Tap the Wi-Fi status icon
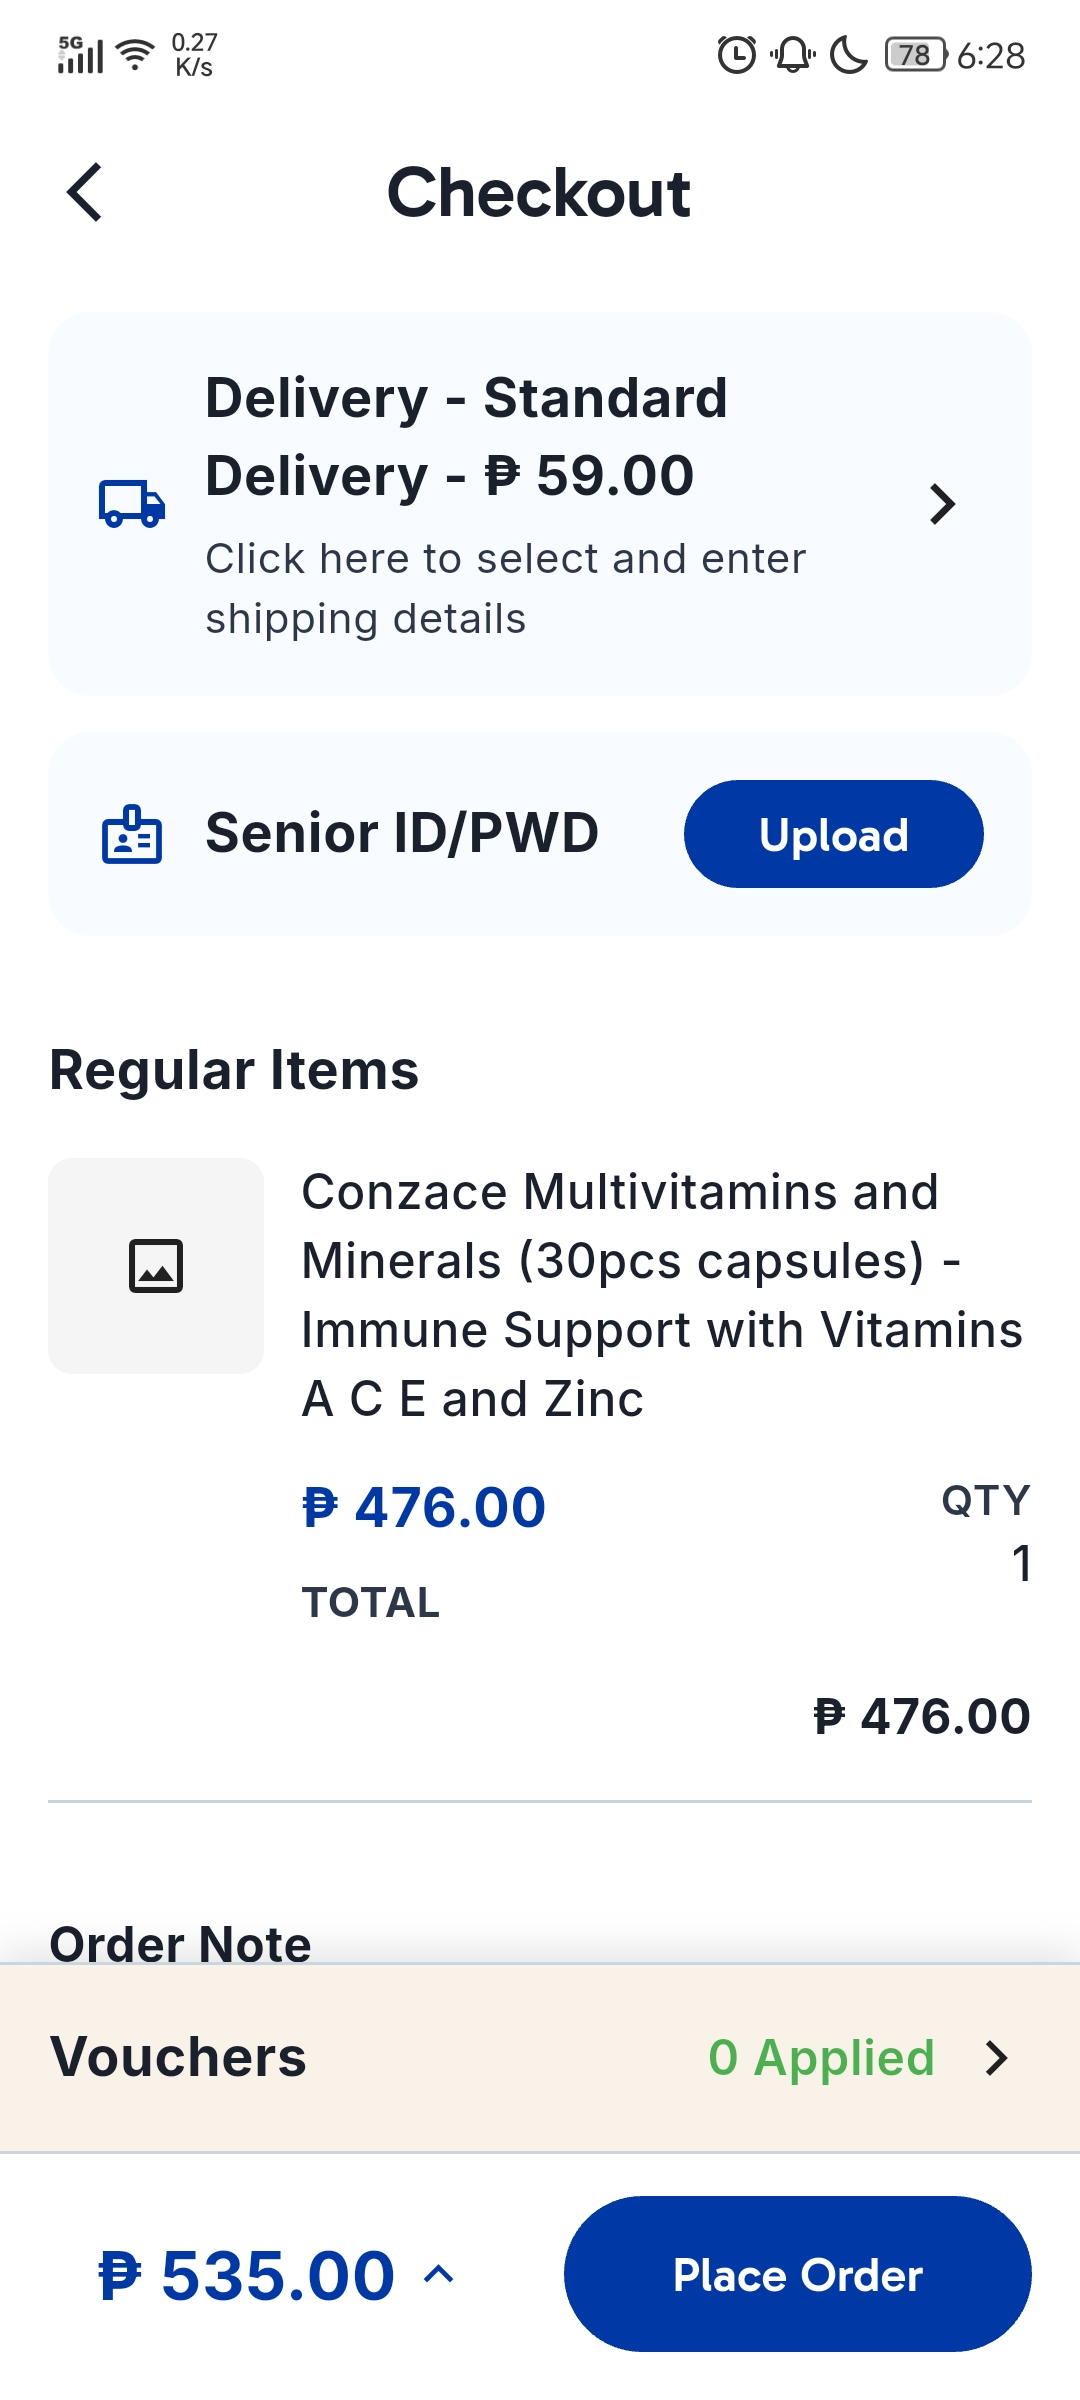 point(135,55)
